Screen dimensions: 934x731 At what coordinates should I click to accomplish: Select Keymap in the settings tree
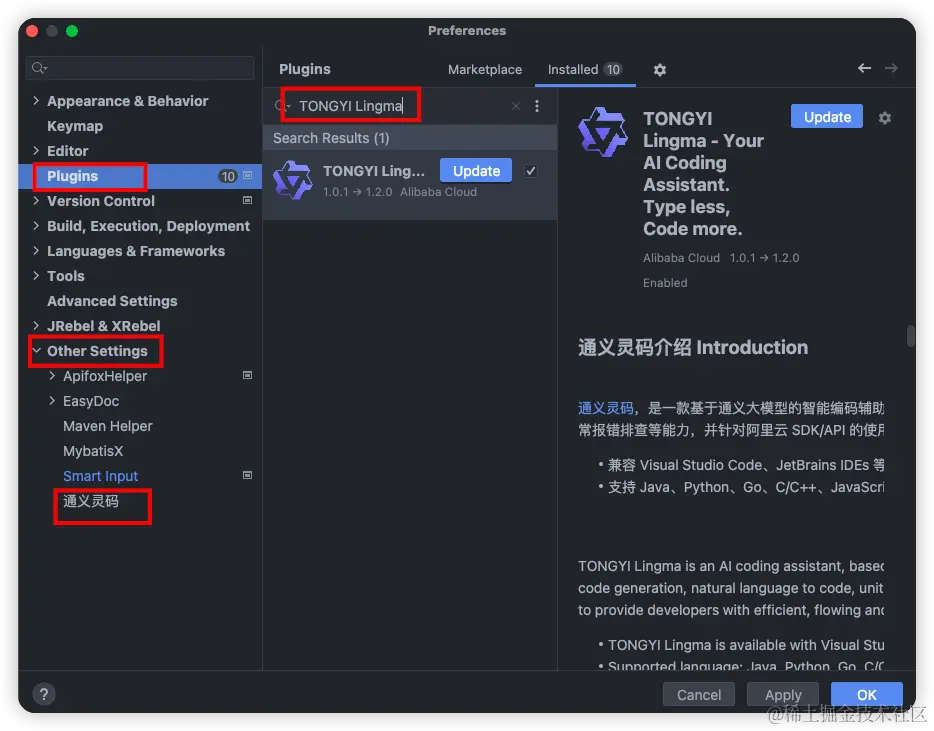point(75,126)
